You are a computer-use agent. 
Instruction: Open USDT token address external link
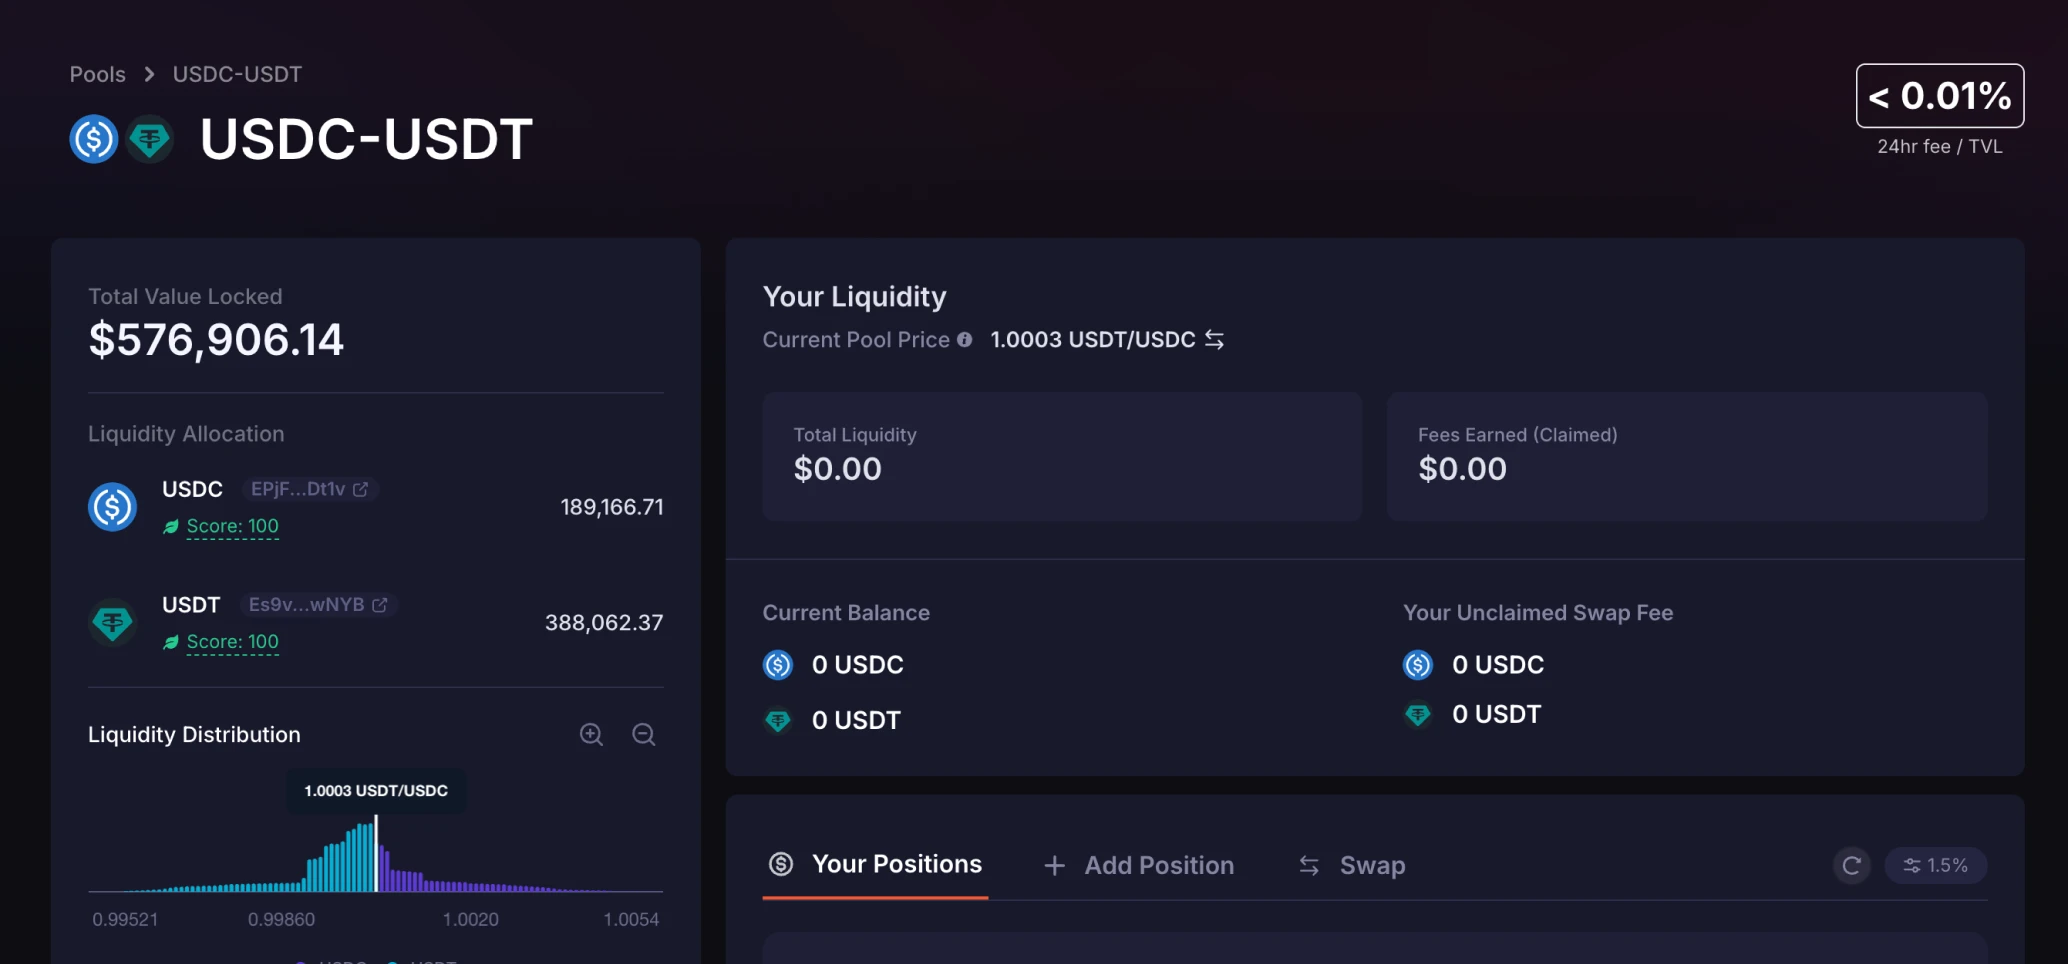point(380,605)
